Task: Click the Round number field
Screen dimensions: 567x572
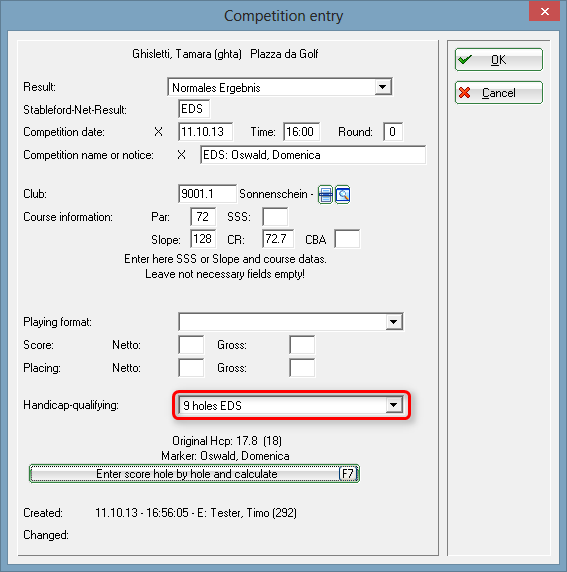Action: [x=393, y=132]
